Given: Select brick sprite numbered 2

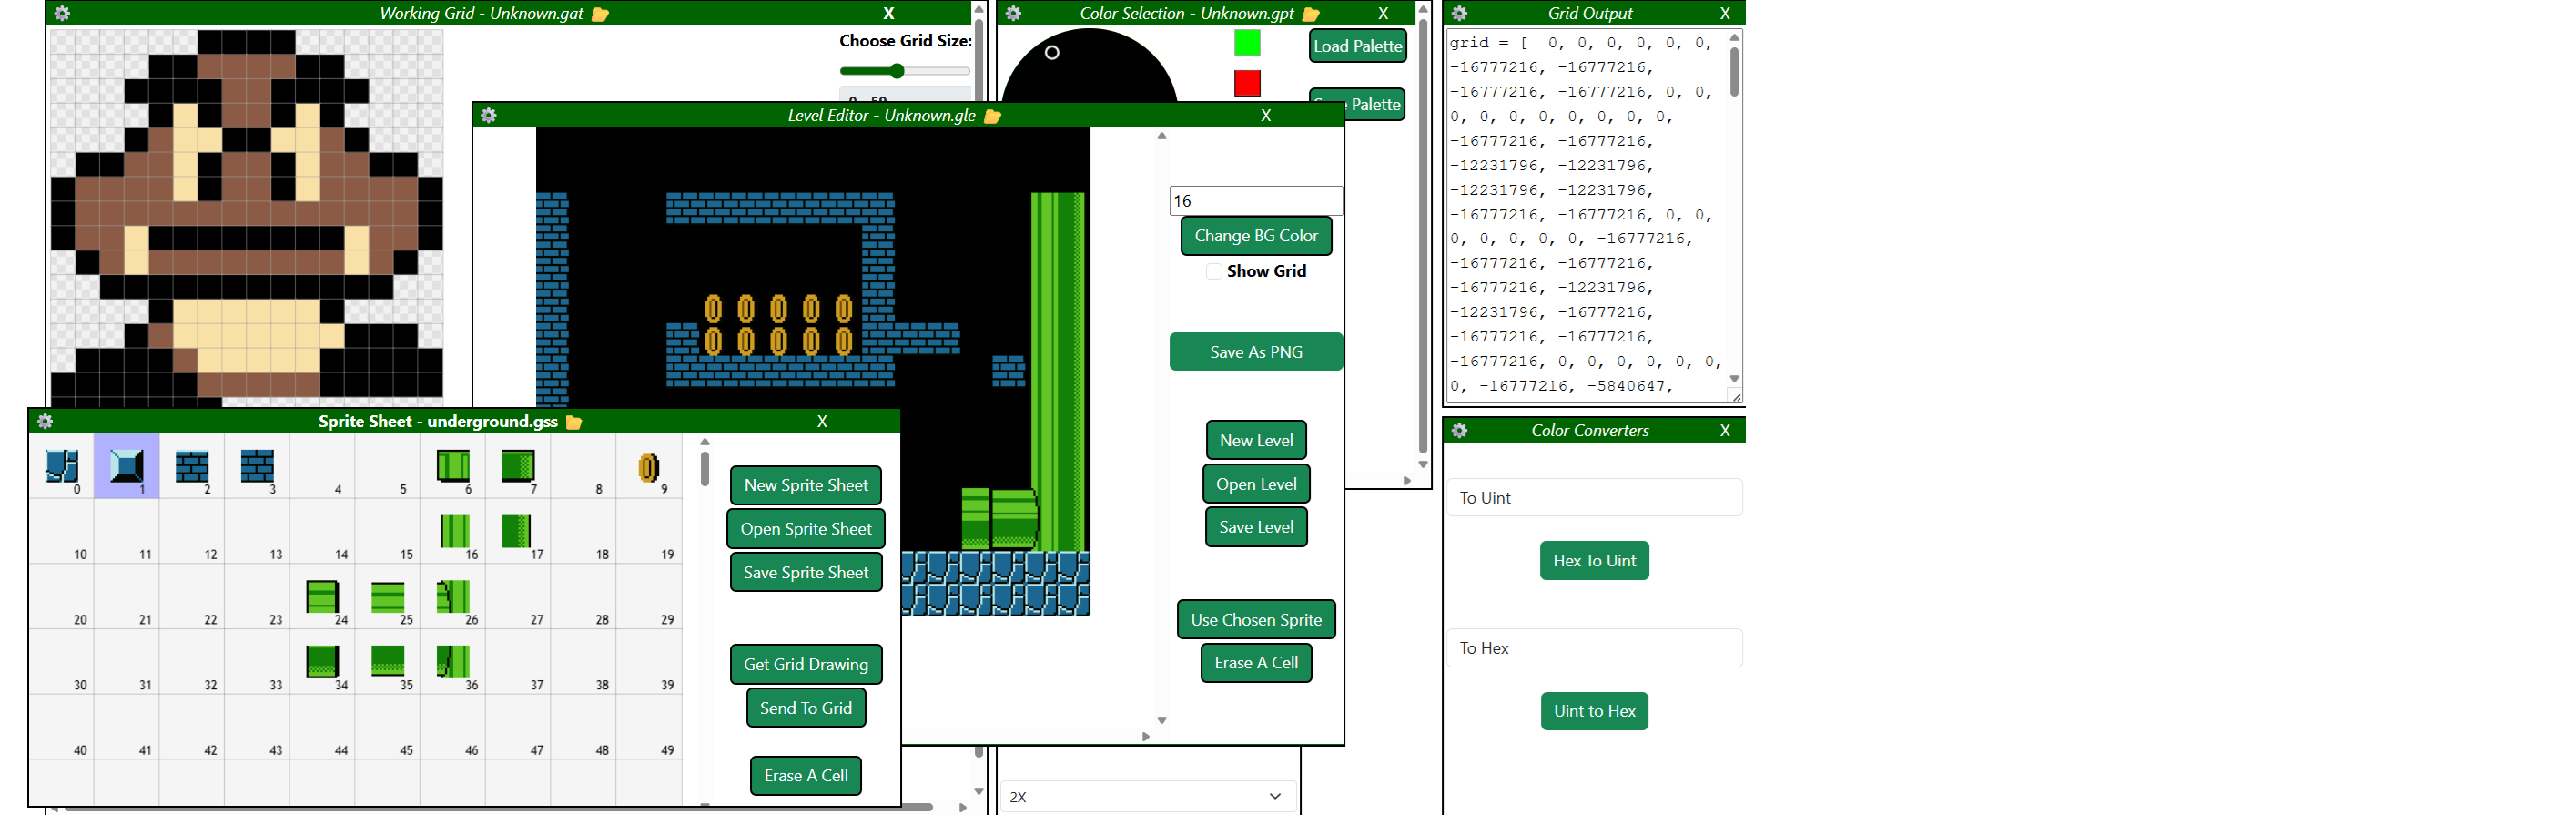Looking at the screenshot, I should click(x=192, y=466).
